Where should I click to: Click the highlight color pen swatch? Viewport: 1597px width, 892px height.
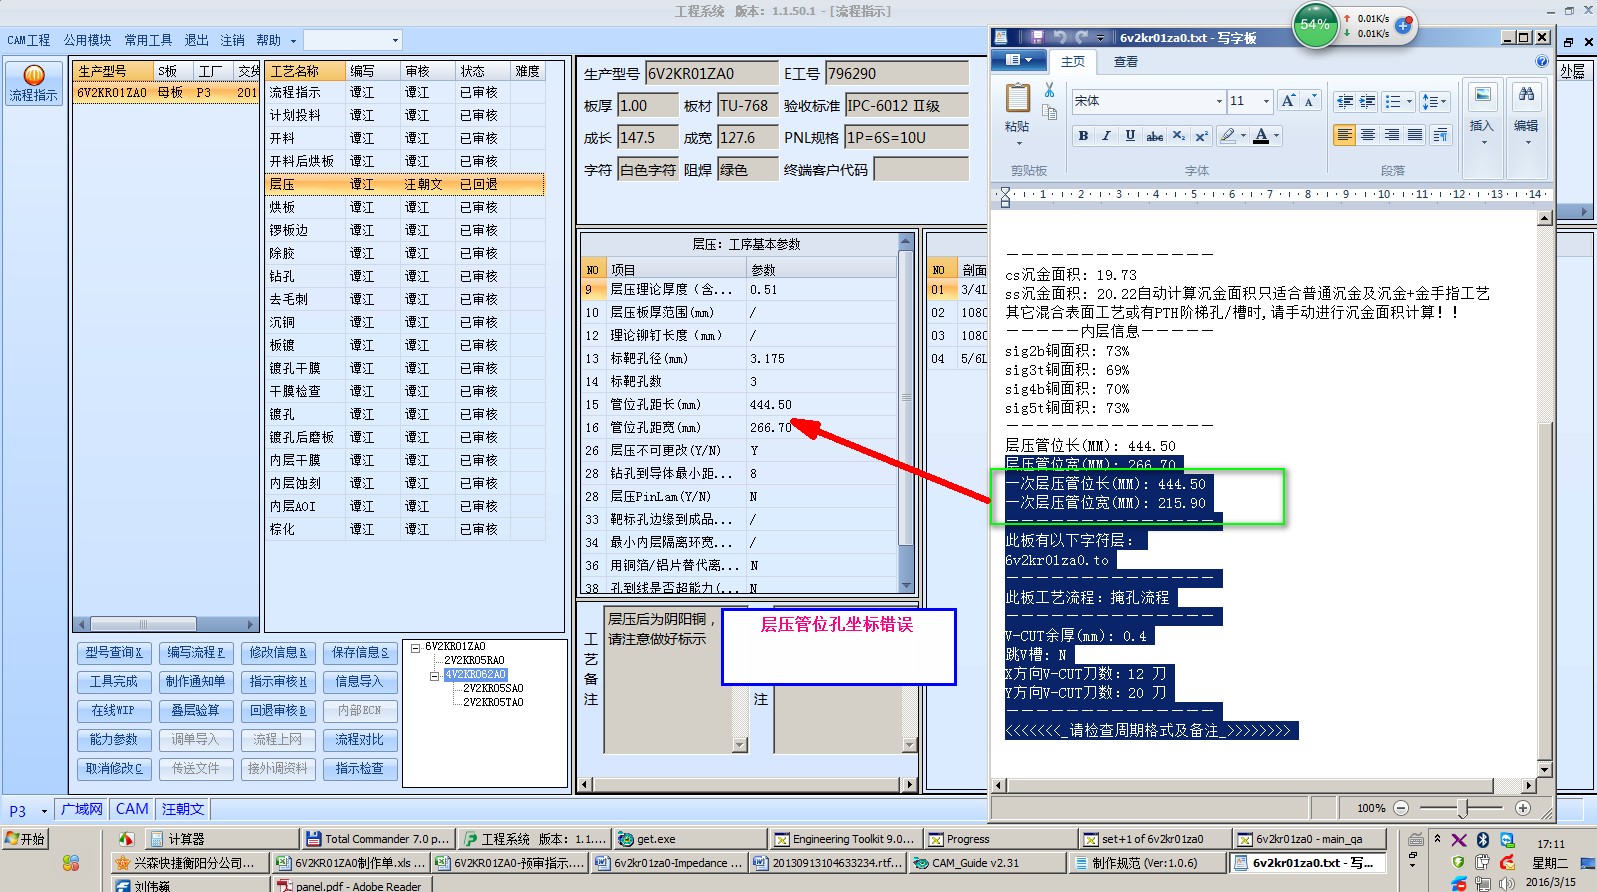point(1228,136)
